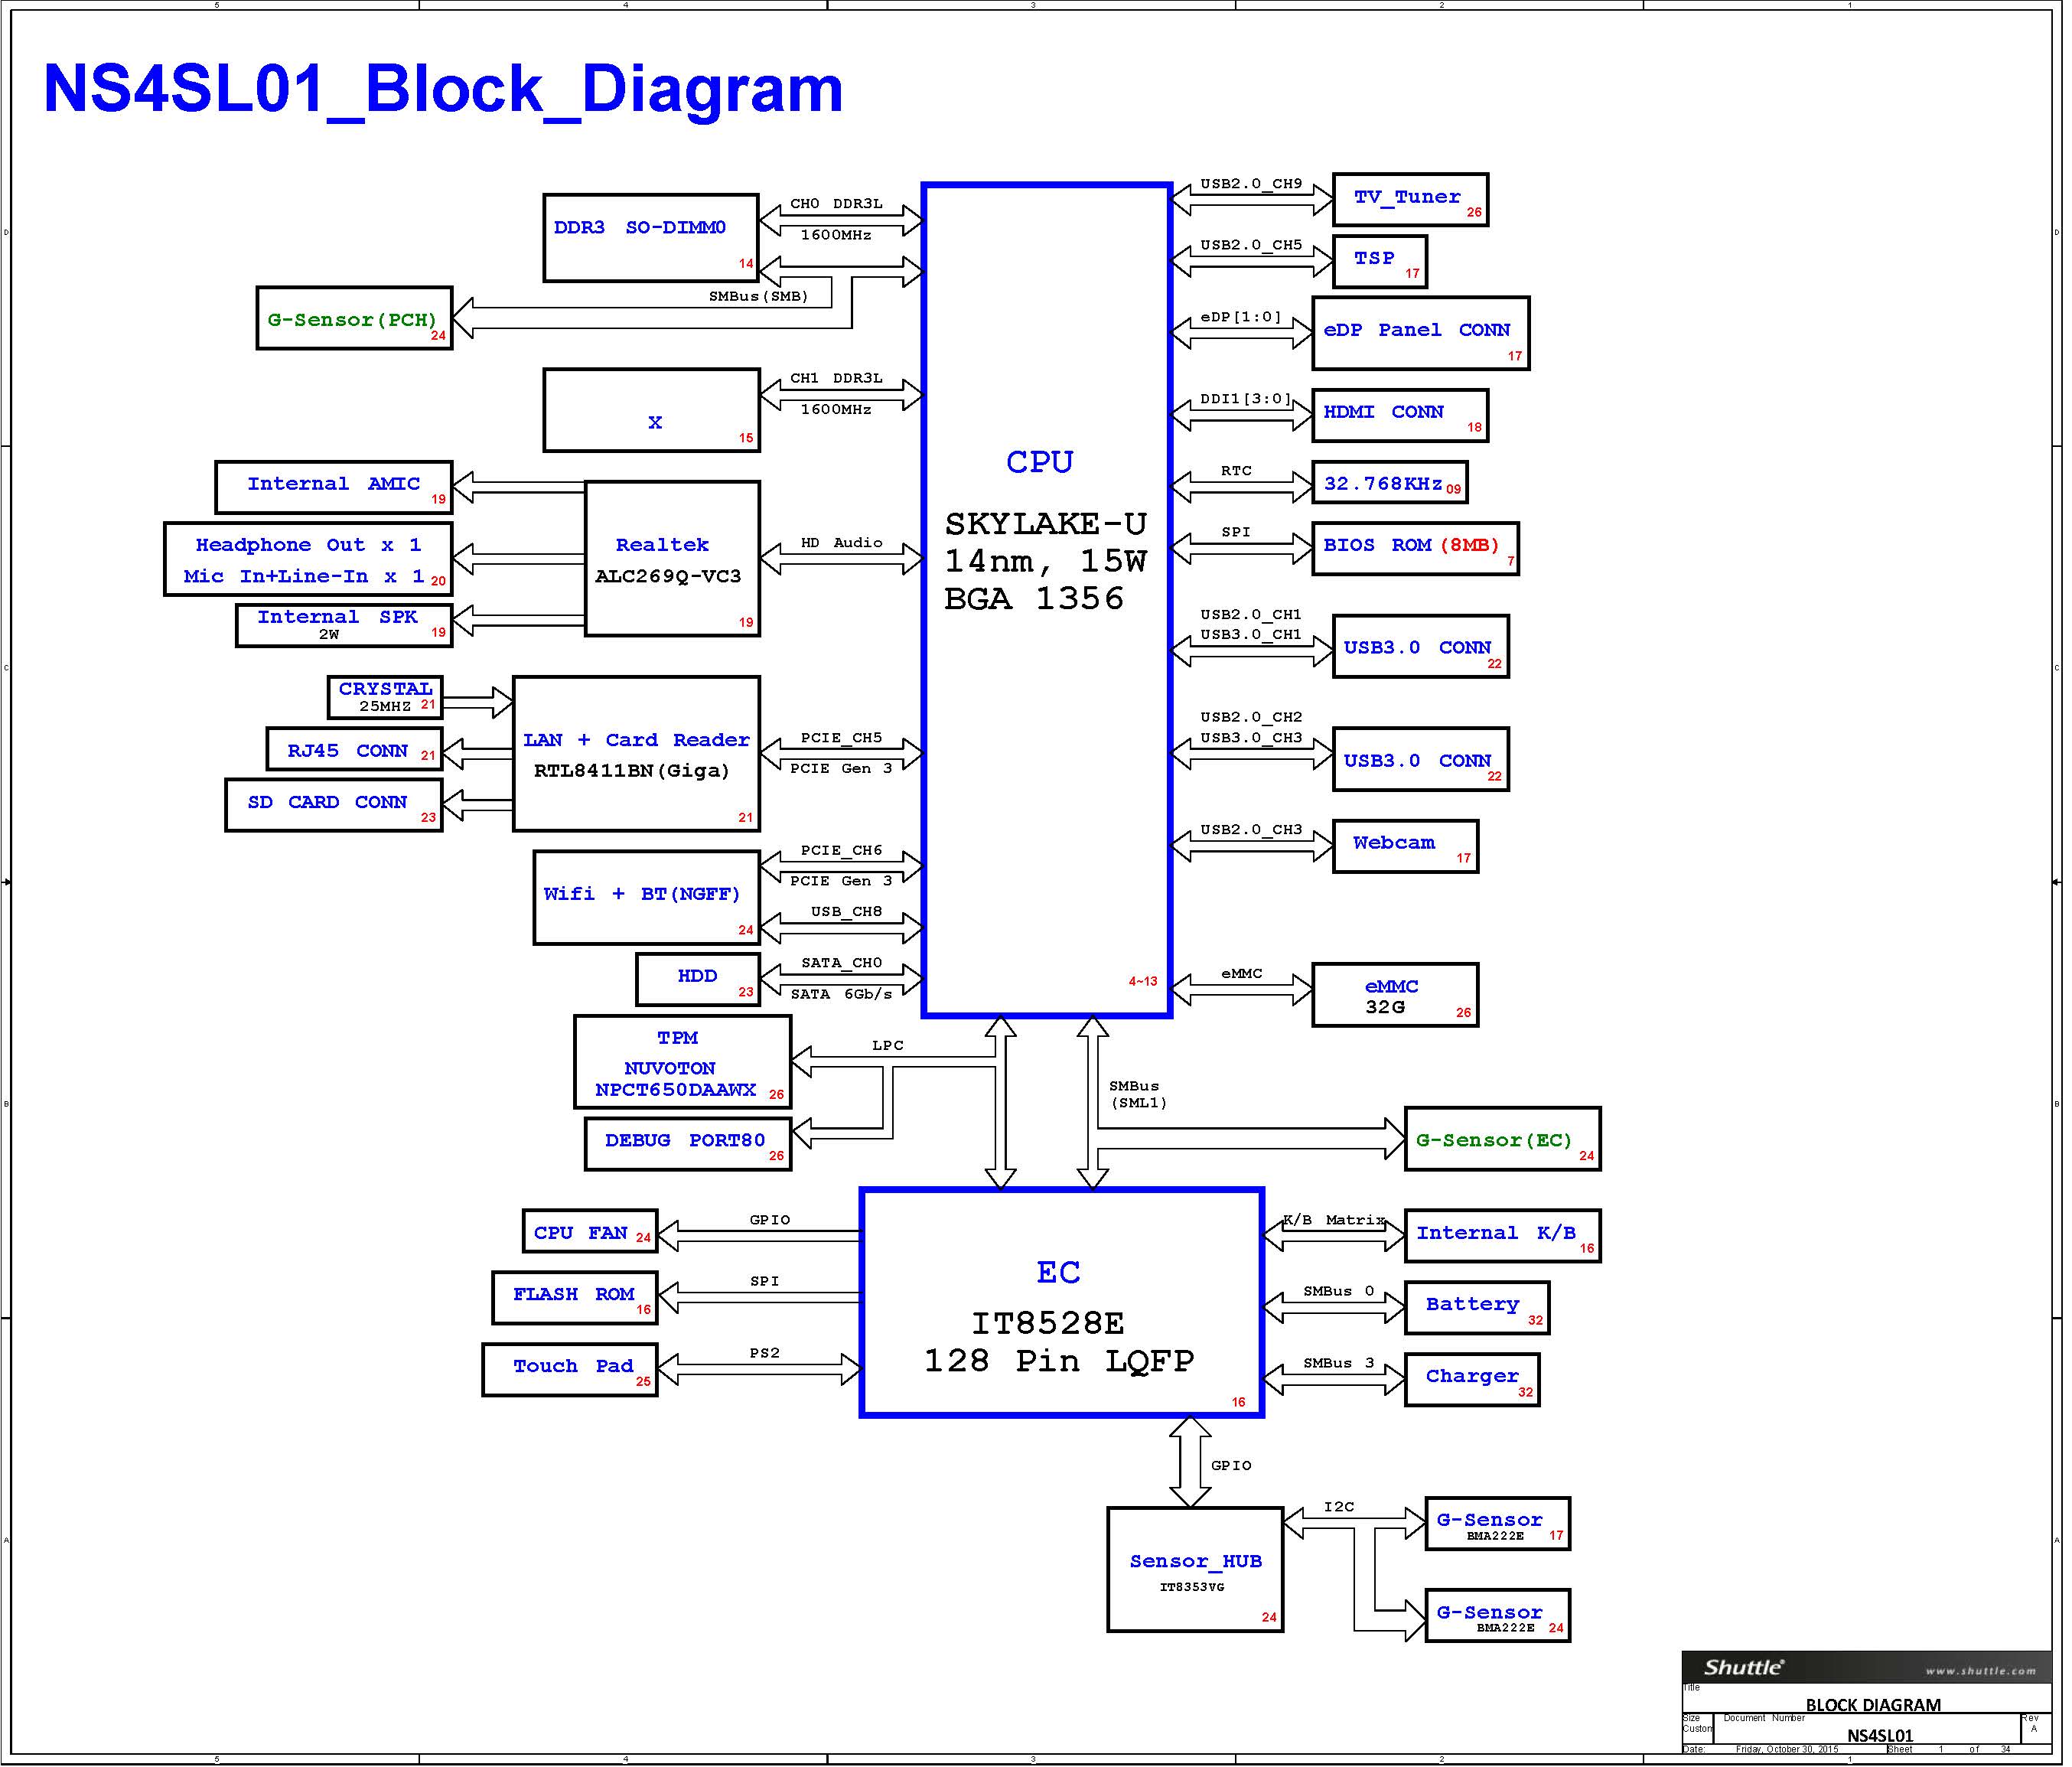Image resolution: width=2072 pixels, height=1767 pixels.
Task: Click the DDR3 SO-DIMM0 block
Action: coord(651,238)
